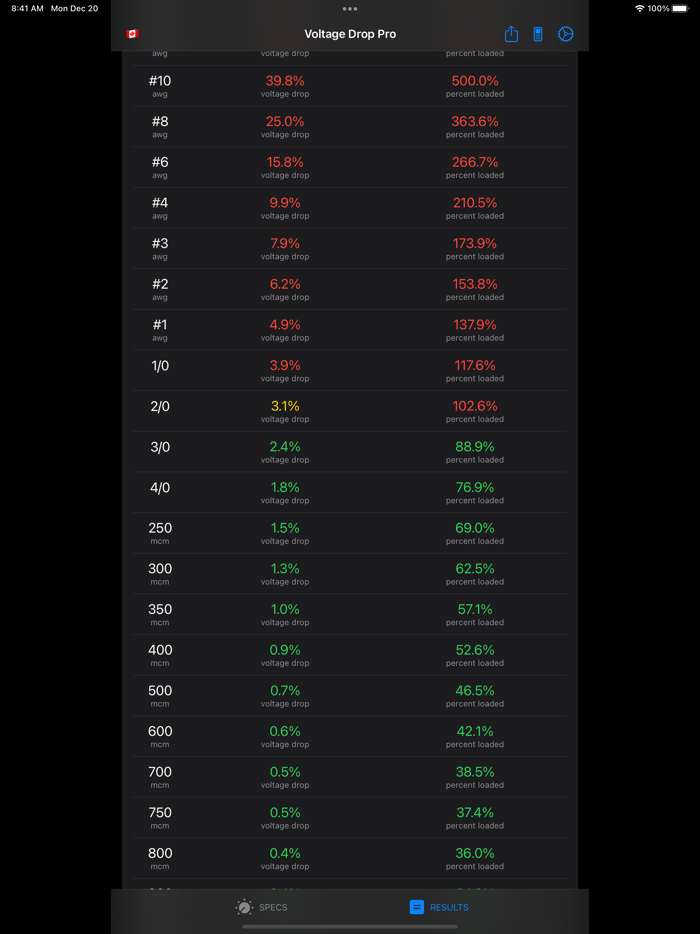The image size is (700, 934).
Task: Open the calculator icon in the header
Action: [x=538, y=34]
